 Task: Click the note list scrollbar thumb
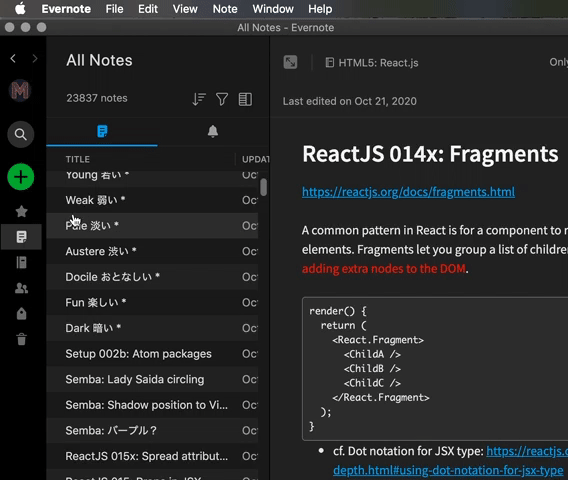(263, 187)
